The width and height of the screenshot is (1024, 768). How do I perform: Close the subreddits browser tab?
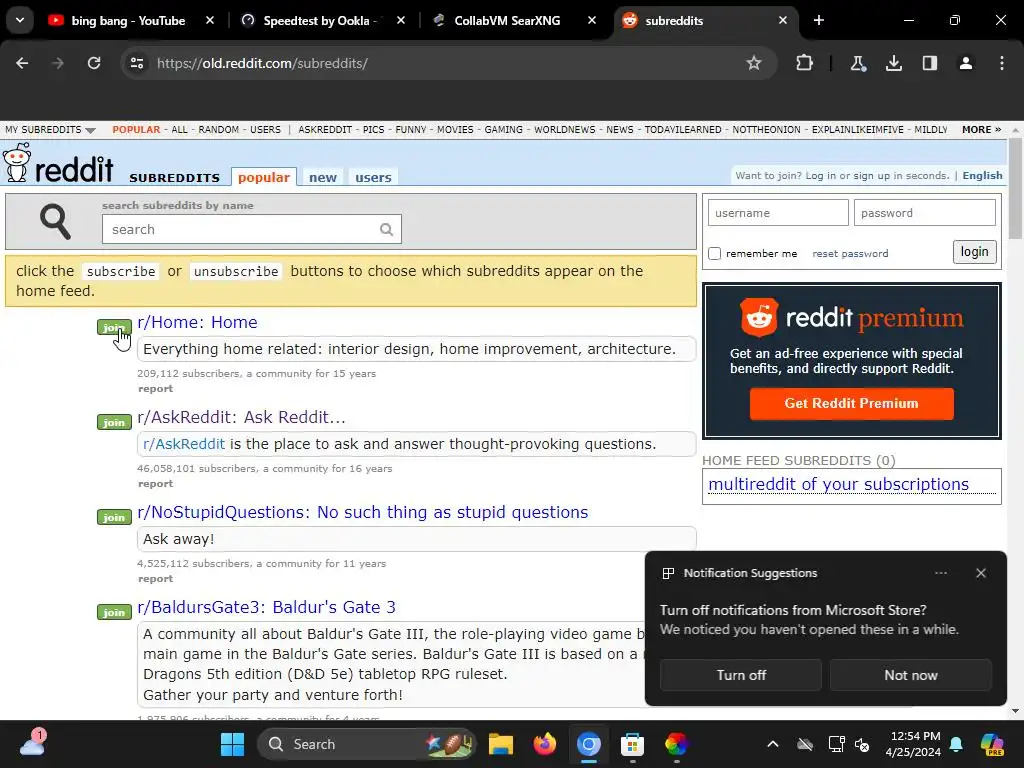coord(783,21)
